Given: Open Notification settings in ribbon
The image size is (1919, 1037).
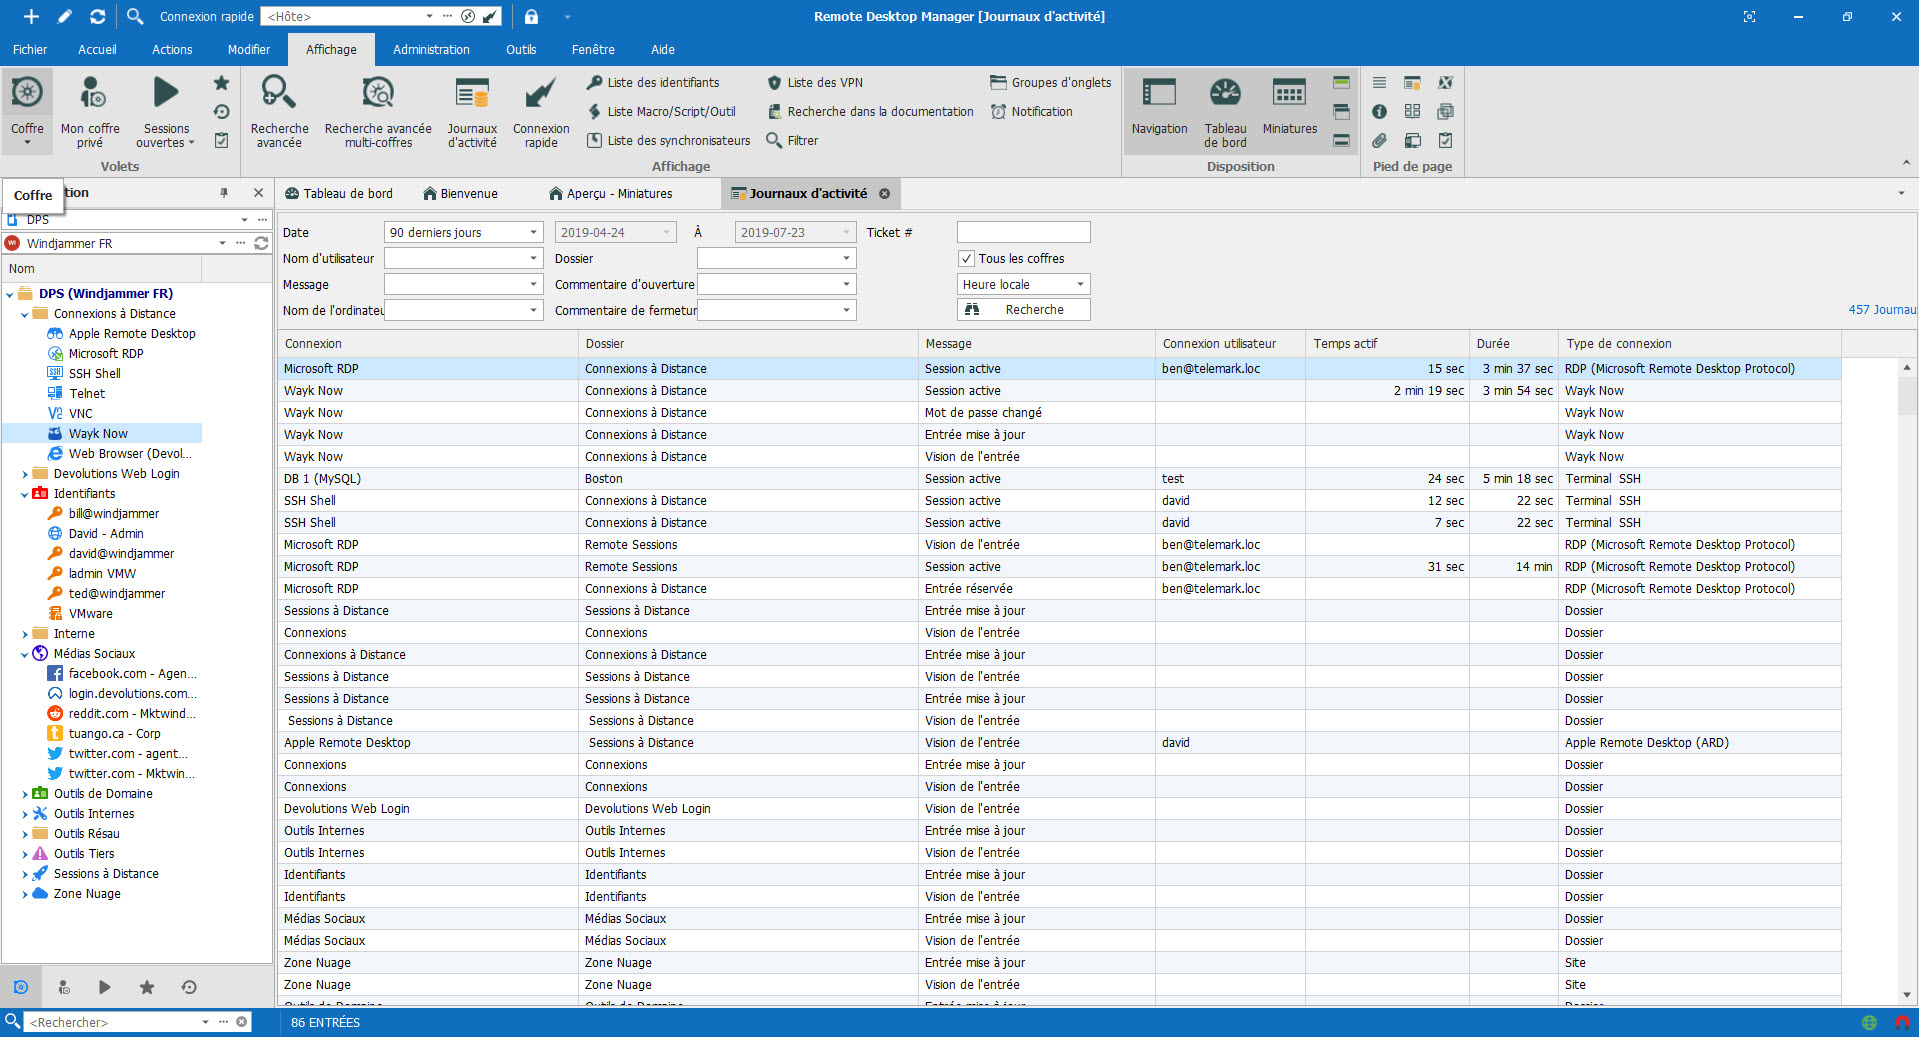Looking at the screenshot, I should pyautogui.click(x=1032, y=112).
